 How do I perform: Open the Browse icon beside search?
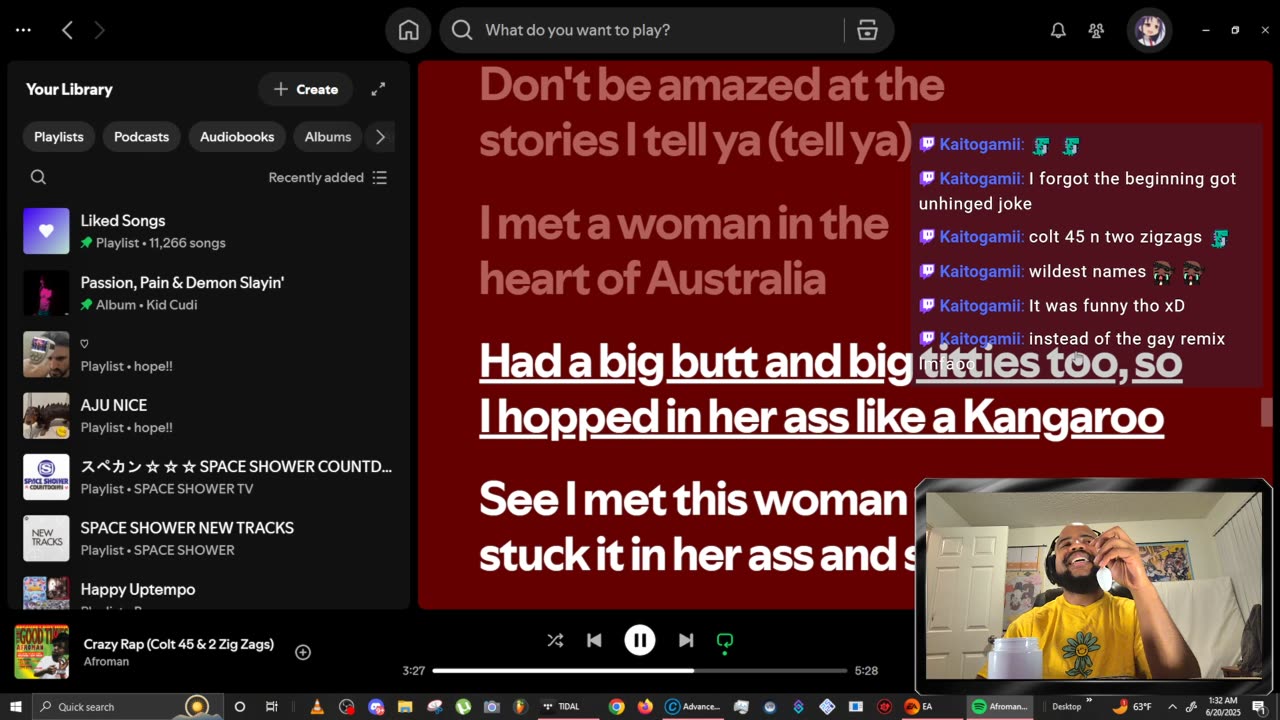click(x=867, y=30)
